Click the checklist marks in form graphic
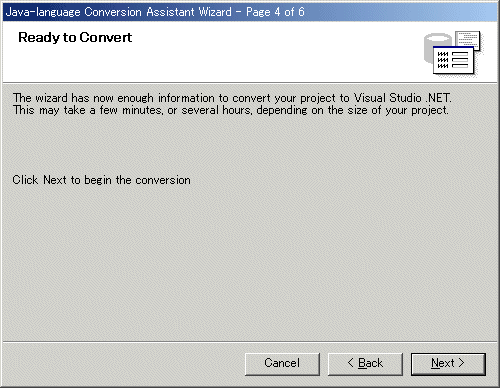The image size is (500, 388). tap(443, 60)
